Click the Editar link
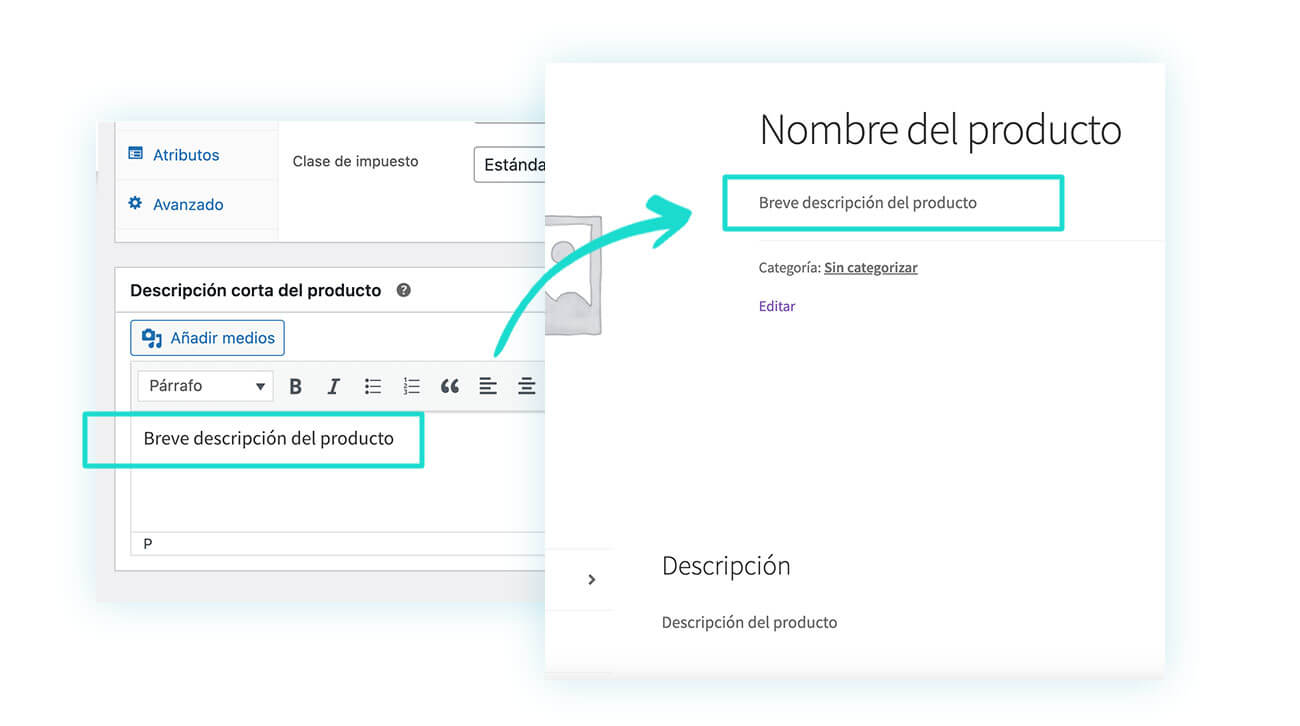The height and width of the screenshot is (726, 1300). (x=777, y=306)
